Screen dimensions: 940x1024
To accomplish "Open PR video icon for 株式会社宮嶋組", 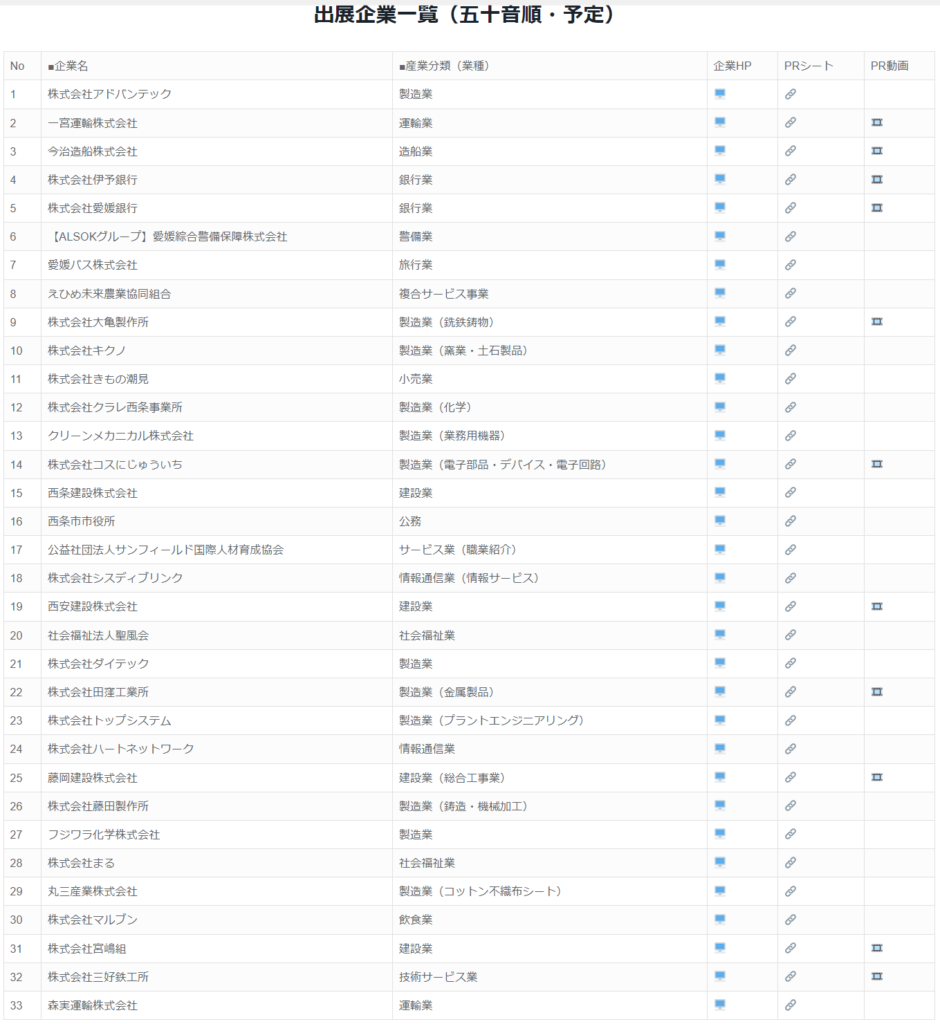I will pyautogui.click(x=877, y=948).
